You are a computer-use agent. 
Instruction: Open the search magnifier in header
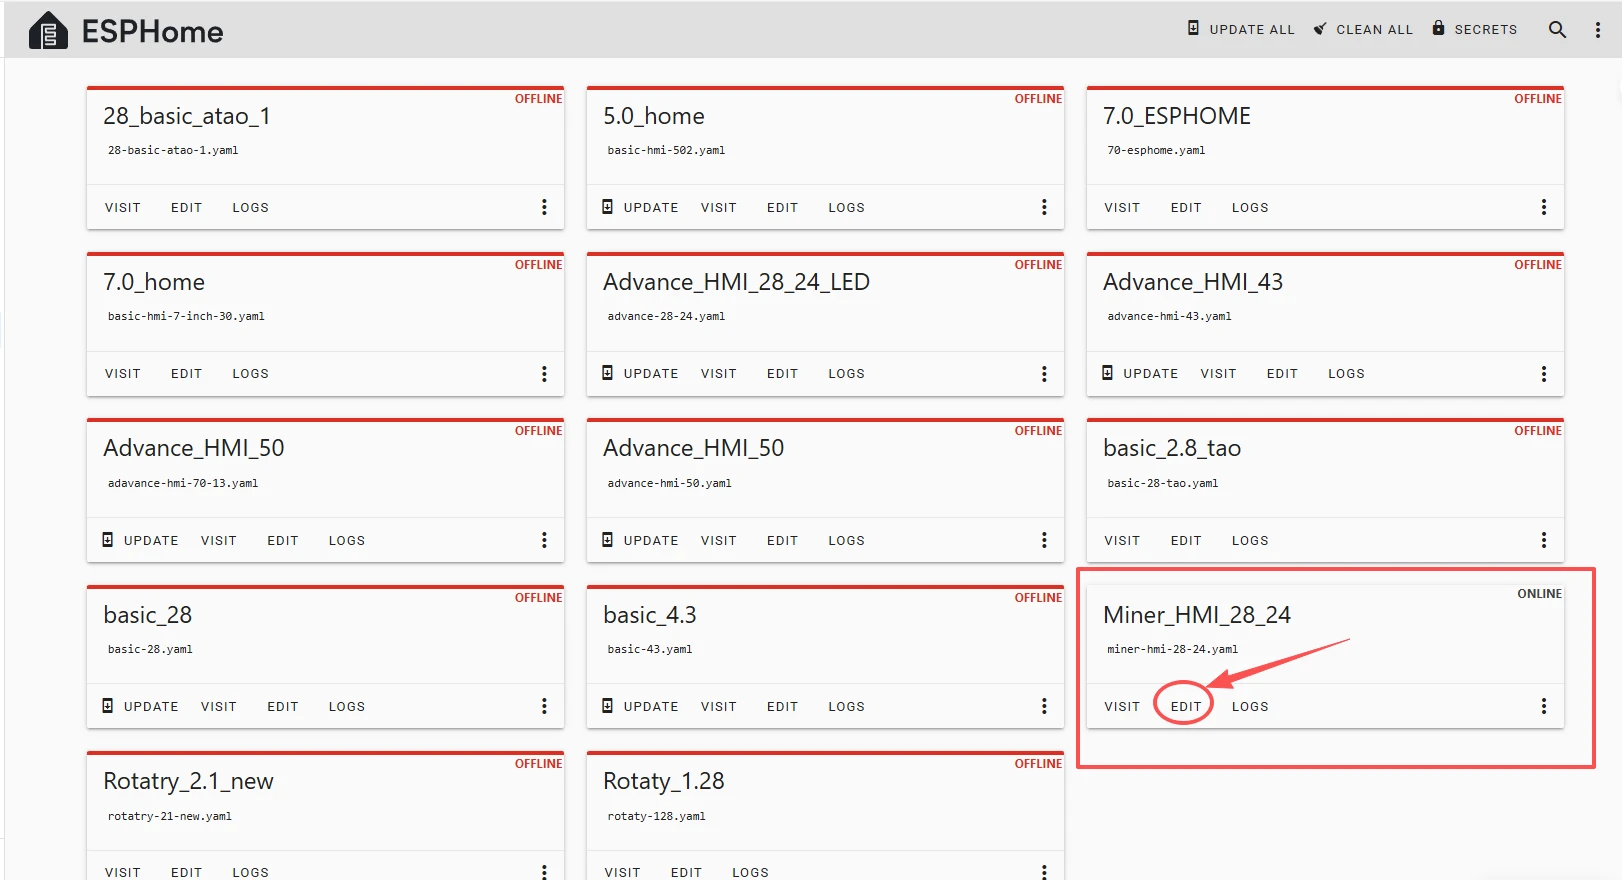coord(1557,30)
